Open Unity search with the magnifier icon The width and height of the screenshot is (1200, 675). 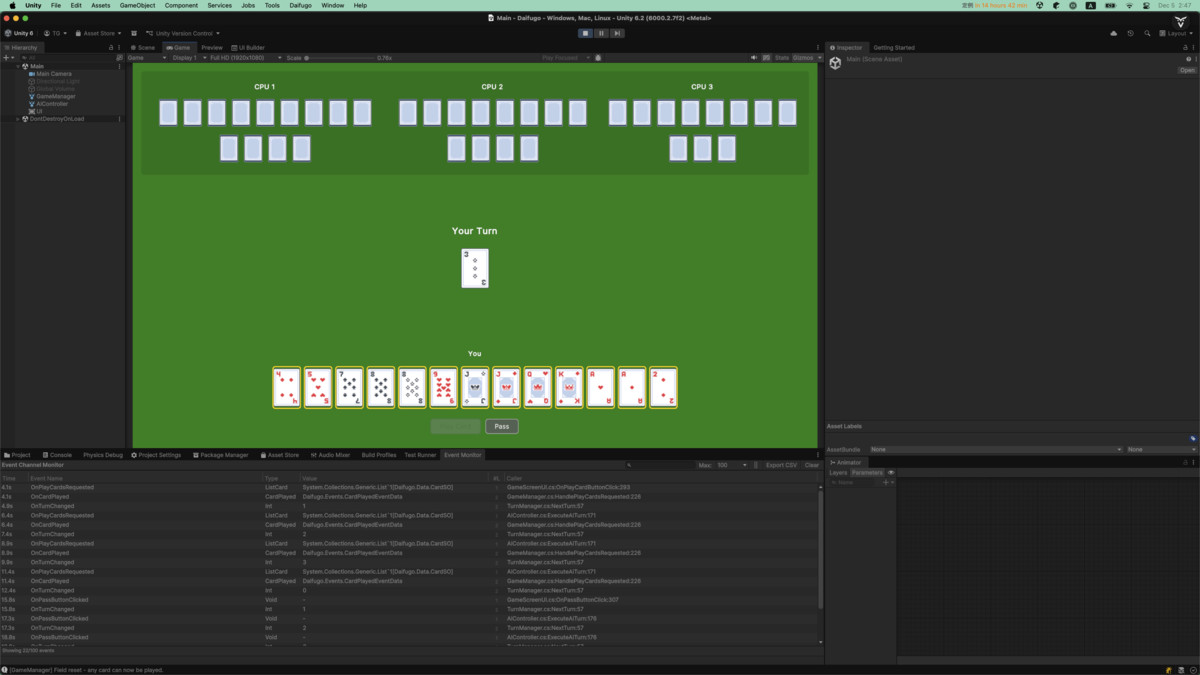coord(1146,32)
